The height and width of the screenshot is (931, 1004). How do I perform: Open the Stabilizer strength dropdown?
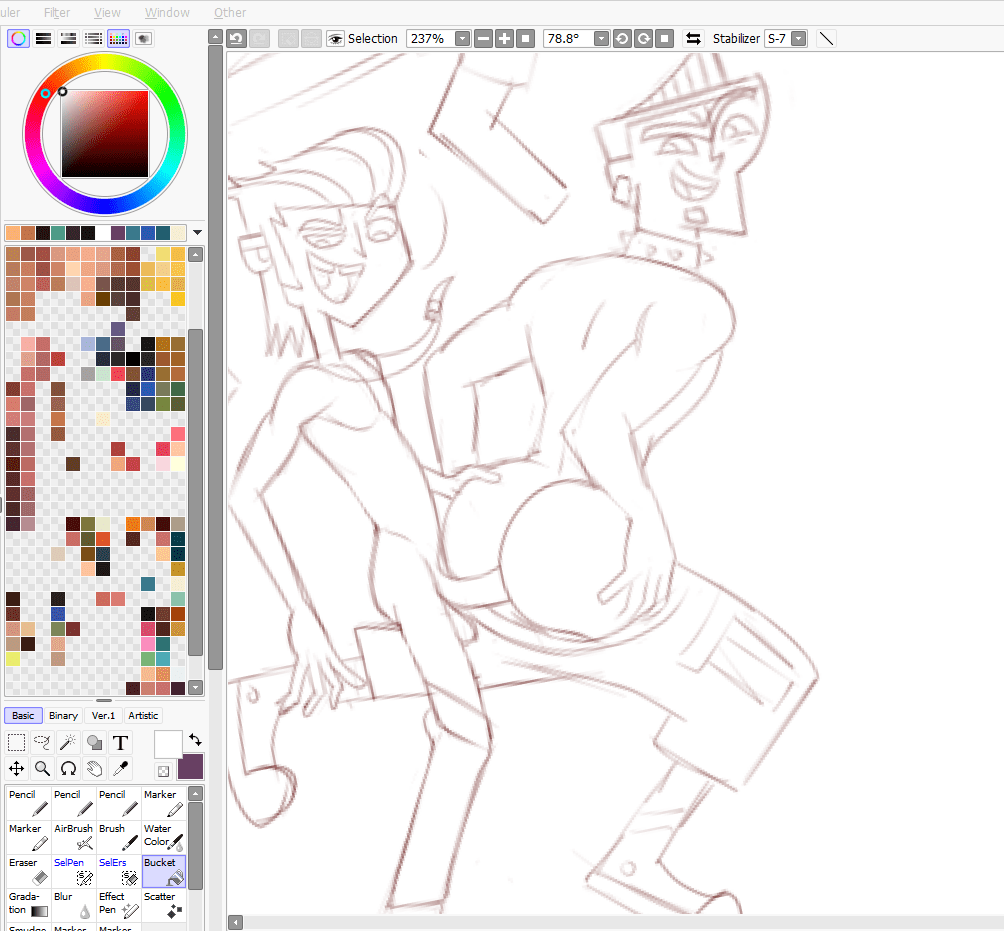[797, 38]
